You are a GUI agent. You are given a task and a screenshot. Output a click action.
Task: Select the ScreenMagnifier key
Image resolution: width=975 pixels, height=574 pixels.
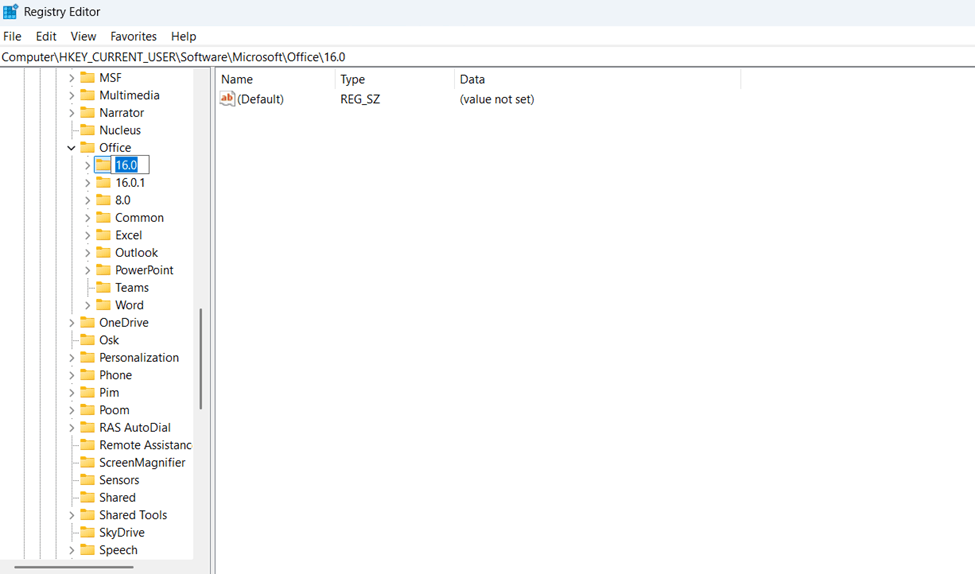(x=142, y=462)
